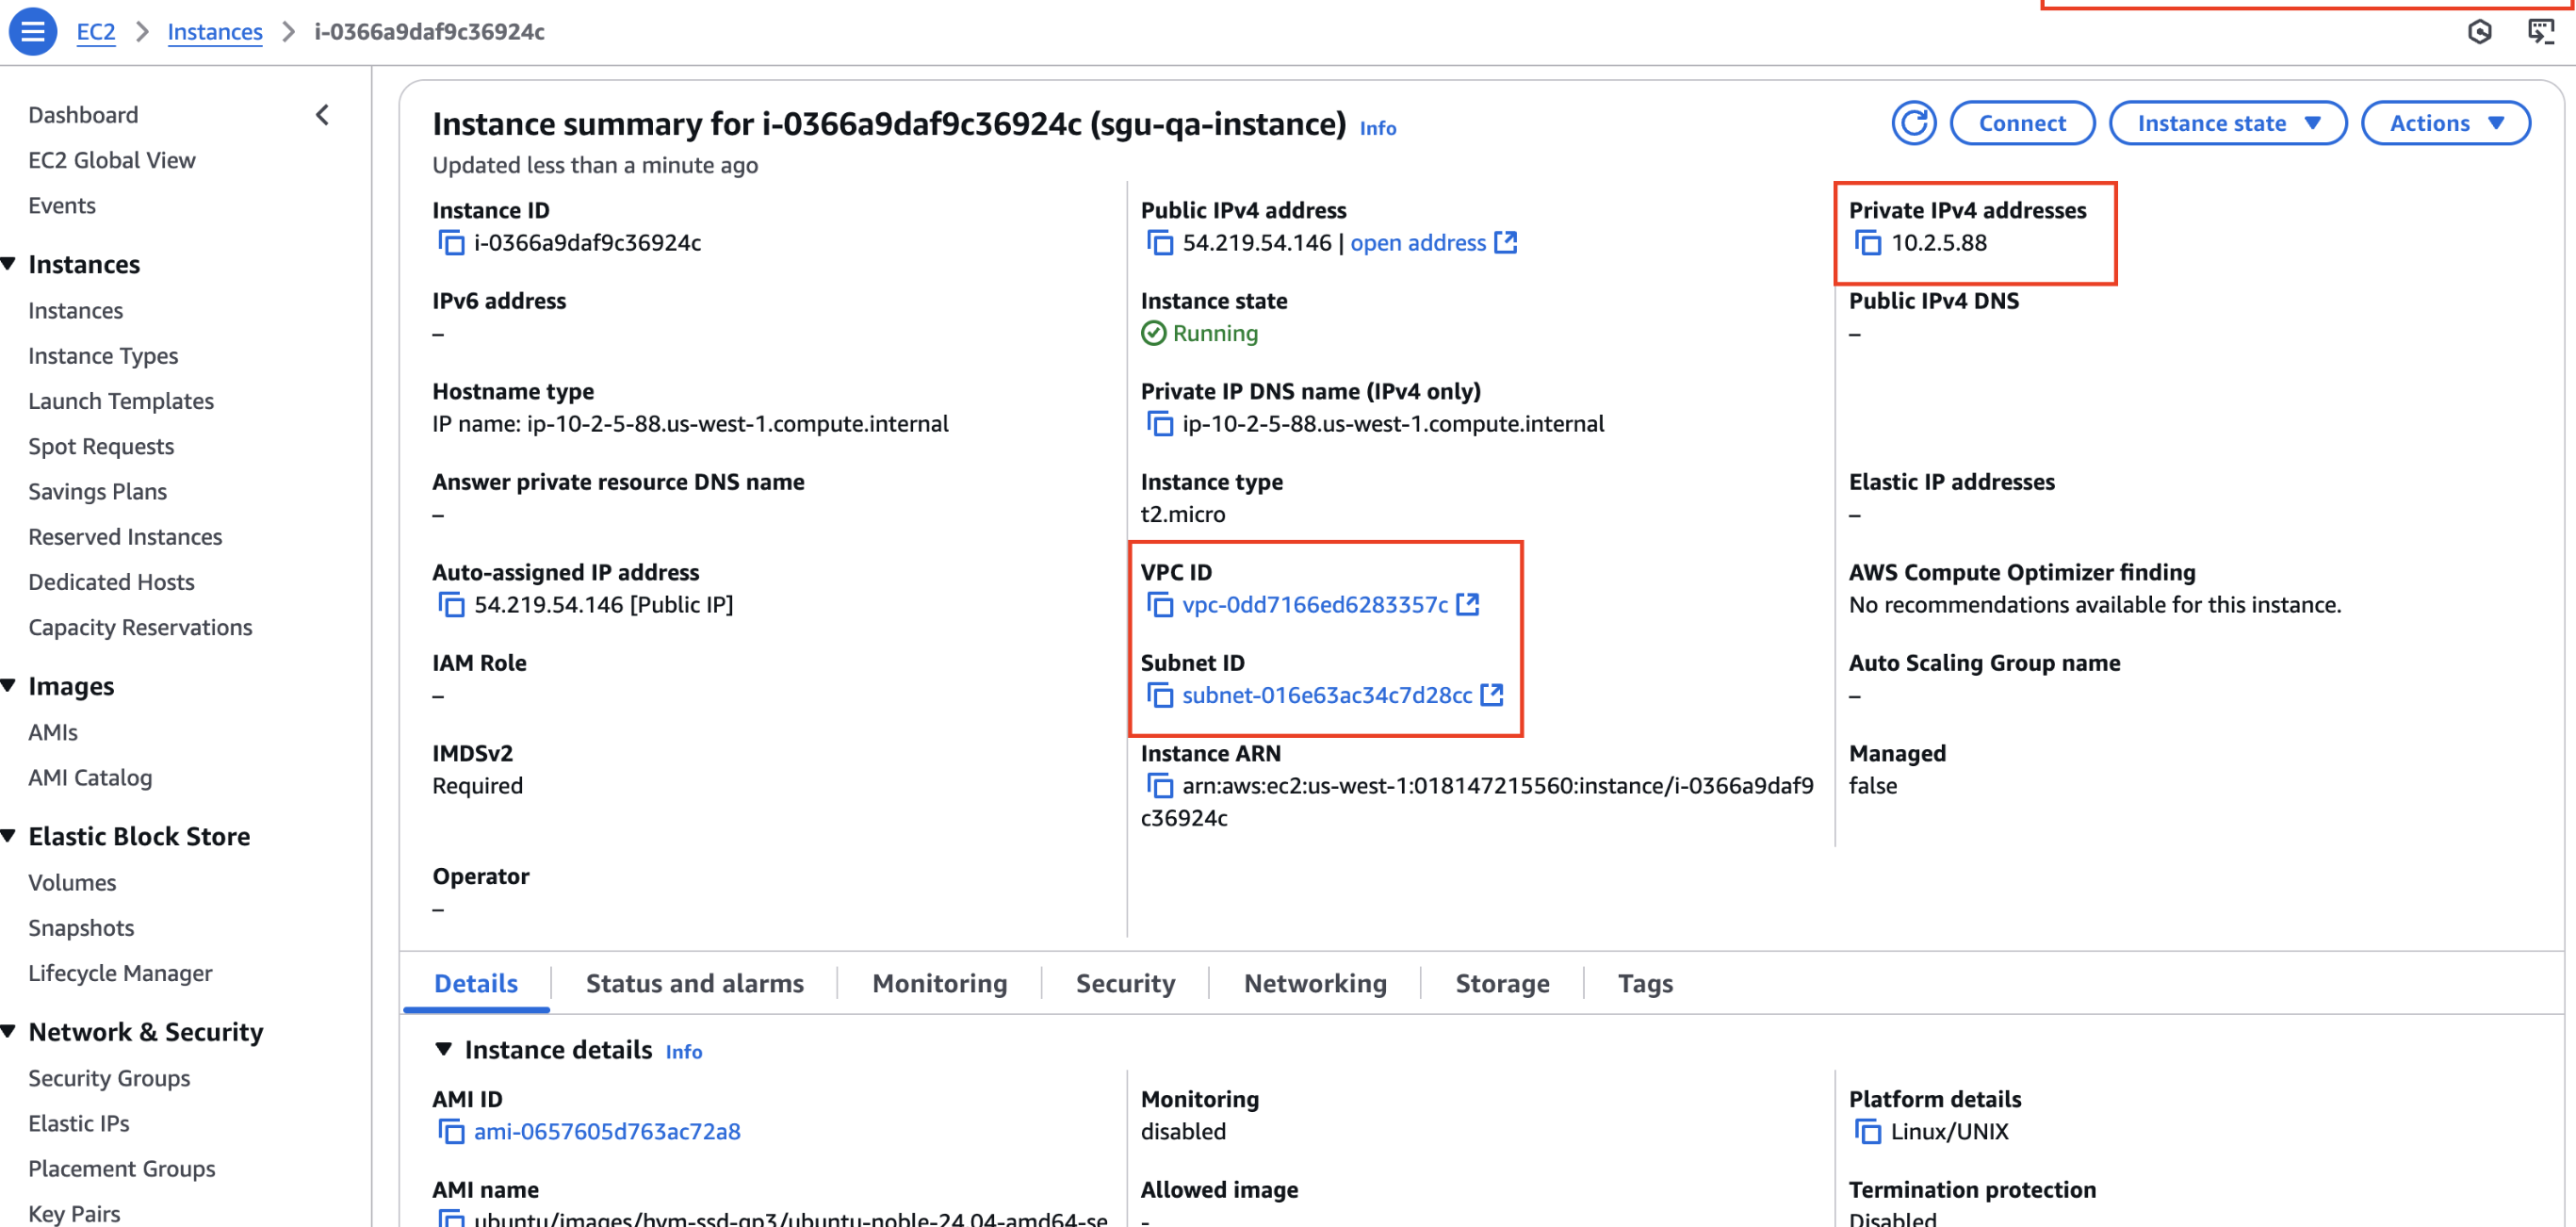The height and width of the screenshot is (1227, 2576).
Task: Click the refresh instance summary icon
Action: (1912, 123)
